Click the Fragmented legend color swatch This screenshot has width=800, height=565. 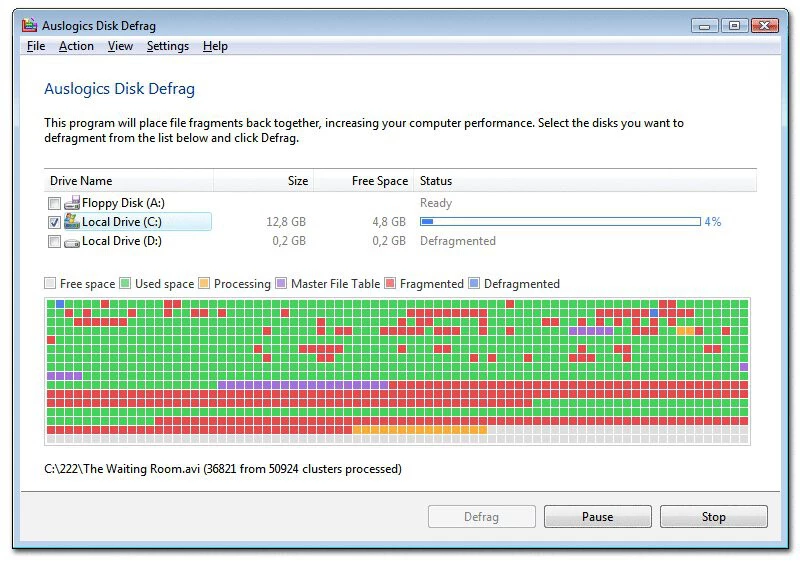pyautogui.click(x=390, y=284)
